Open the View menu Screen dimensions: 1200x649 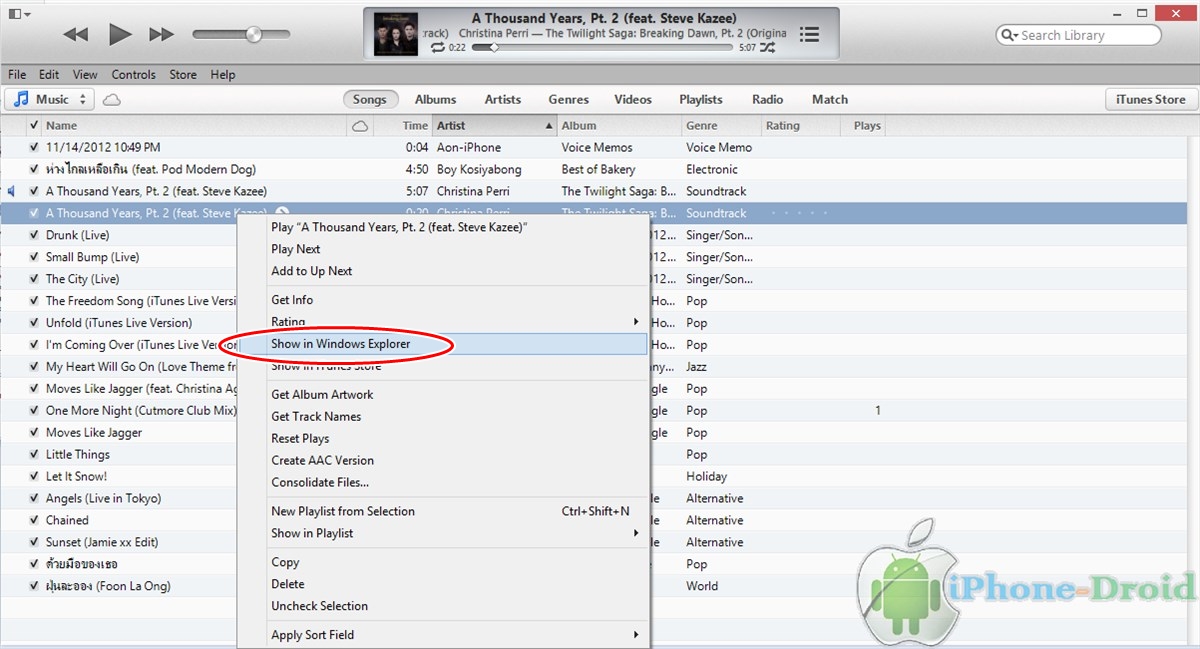tap(85, 74)
